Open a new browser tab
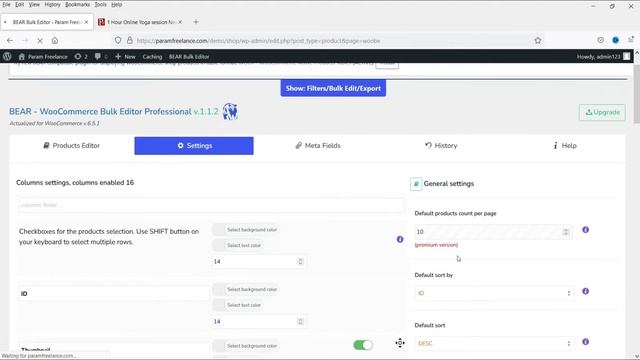The image size is (640, 360). pos(196,22)
